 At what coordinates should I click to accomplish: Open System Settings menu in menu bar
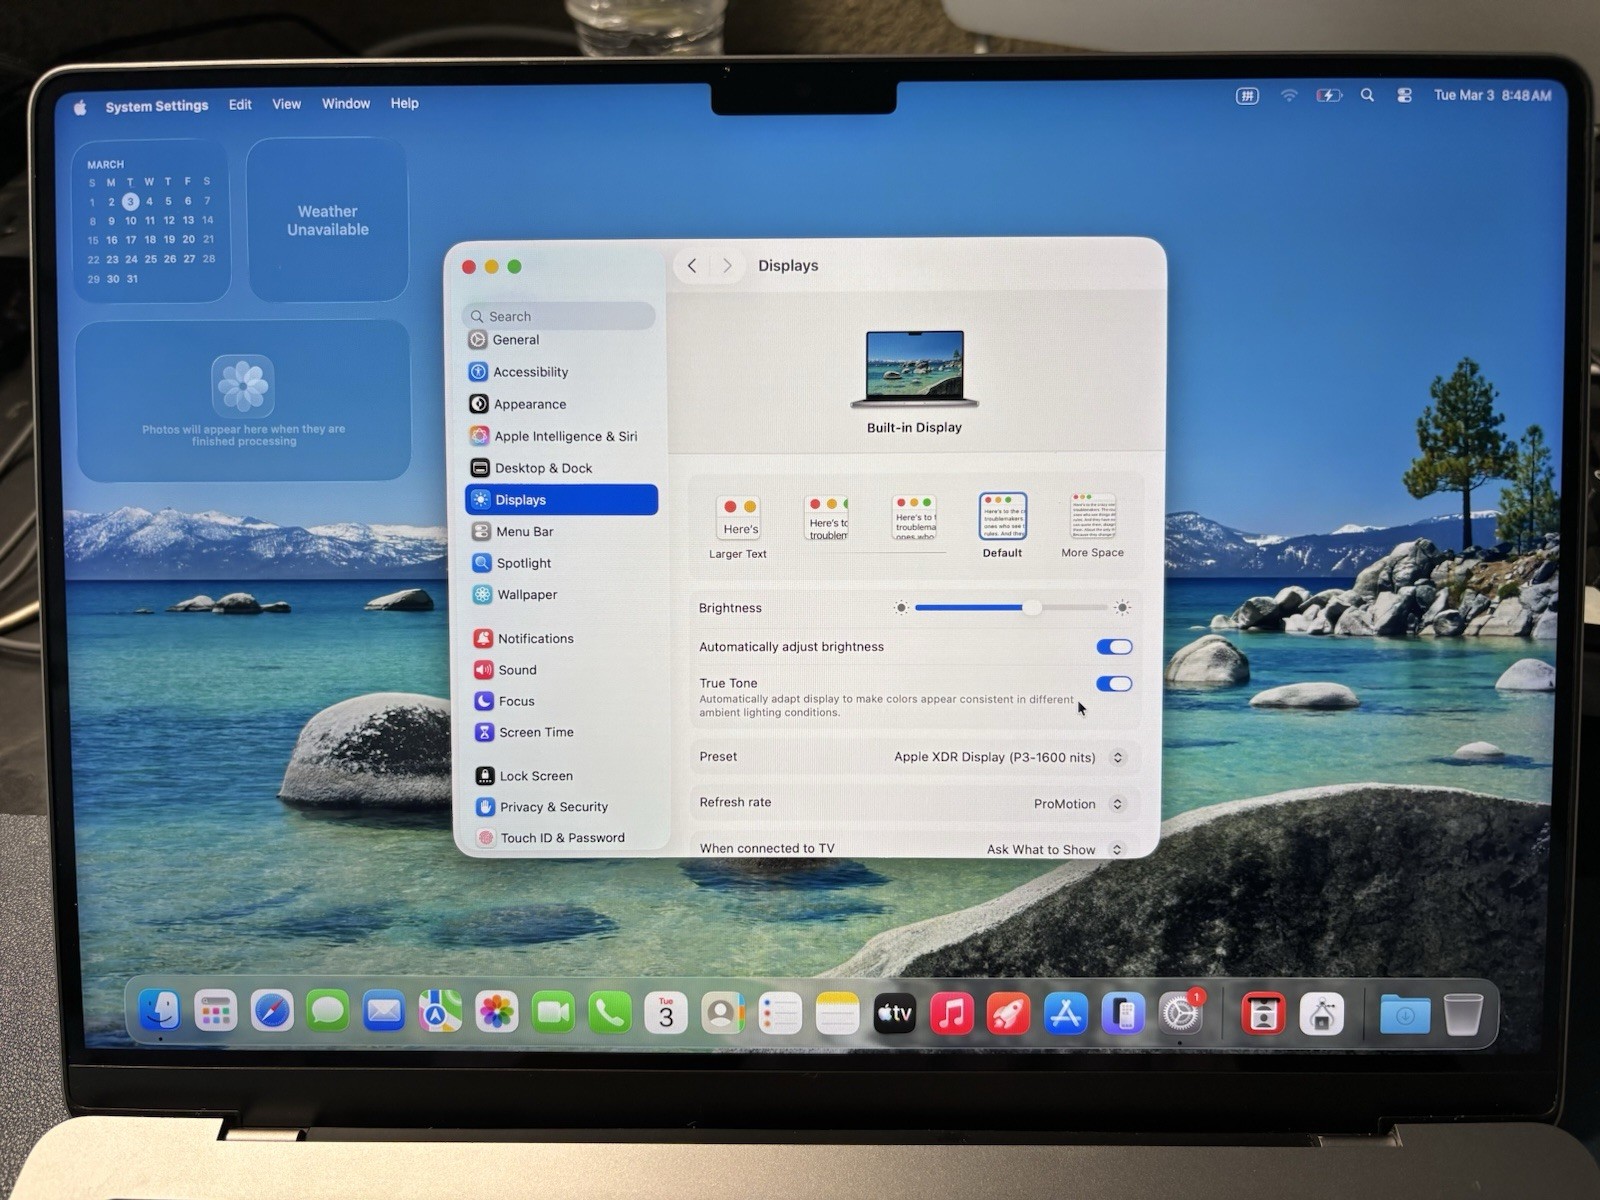pos(157,106)
